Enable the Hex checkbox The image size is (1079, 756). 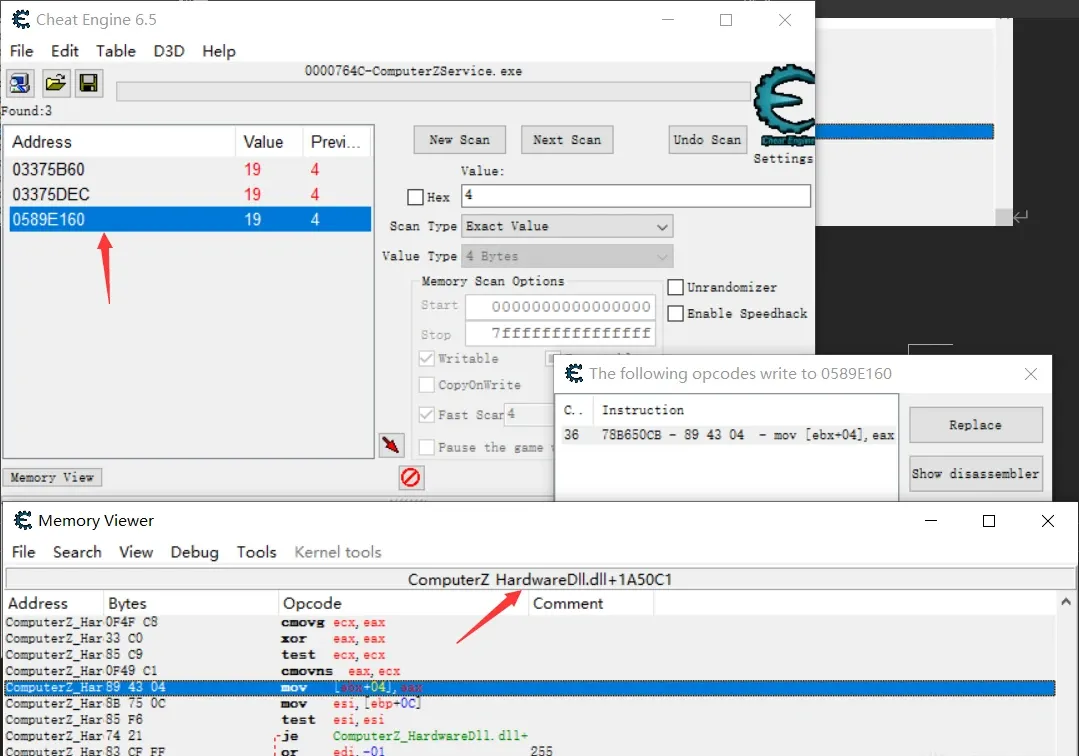pyautogui.click(x=415, y=197)
